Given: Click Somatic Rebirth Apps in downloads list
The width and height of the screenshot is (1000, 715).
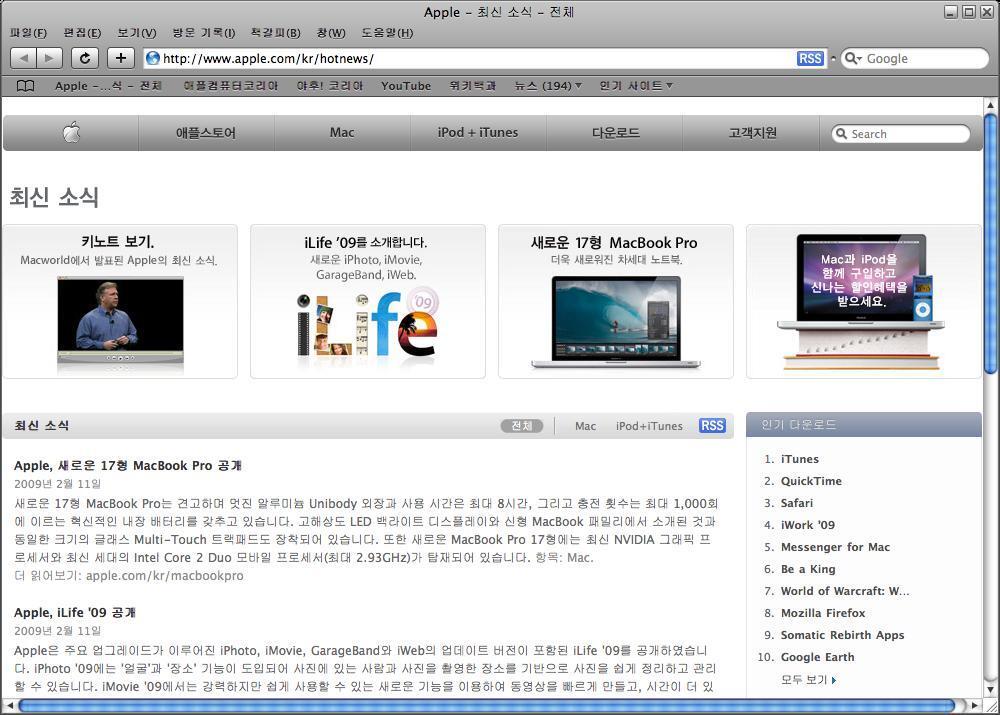Looking at the screenshot, I should click(x=842, y=635).
